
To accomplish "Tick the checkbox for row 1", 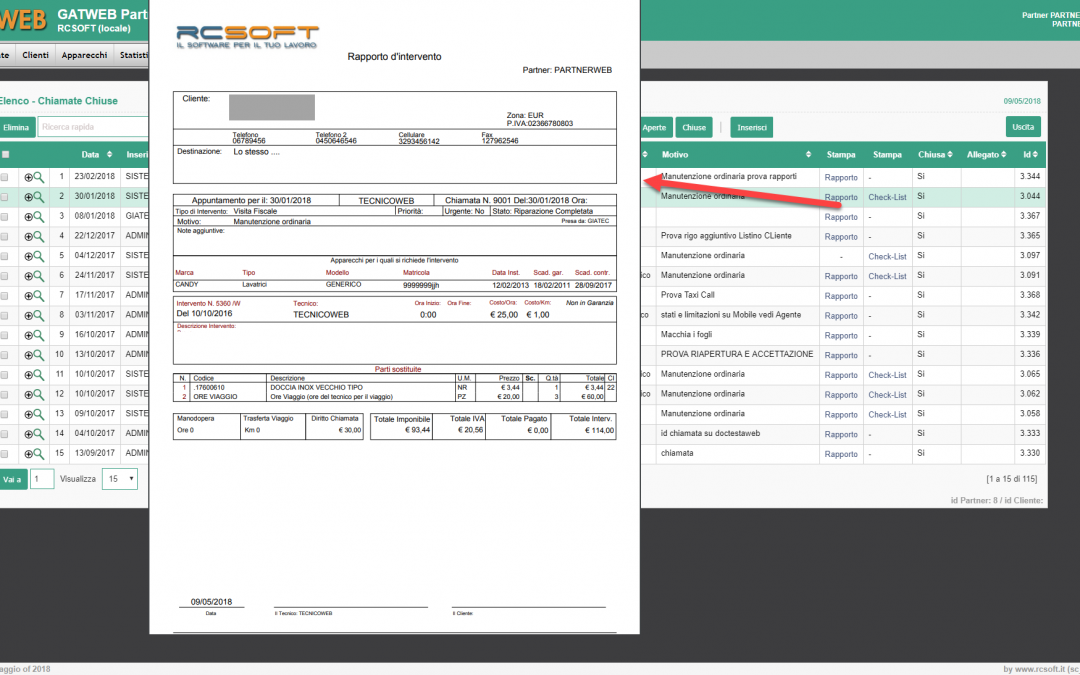I will 5,177.
